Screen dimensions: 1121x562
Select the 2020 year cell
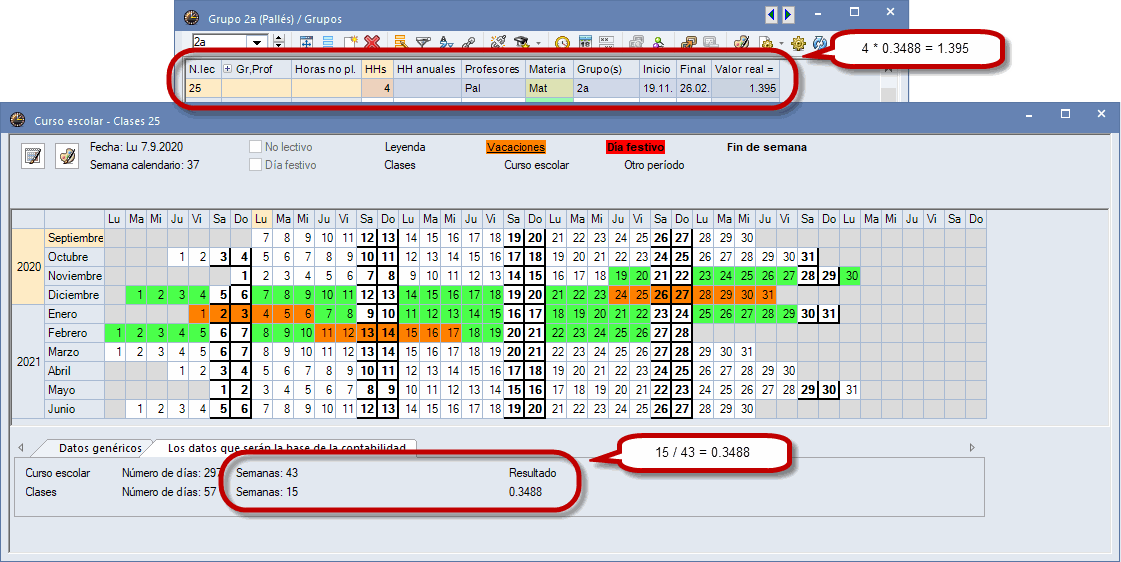point(29,266)
